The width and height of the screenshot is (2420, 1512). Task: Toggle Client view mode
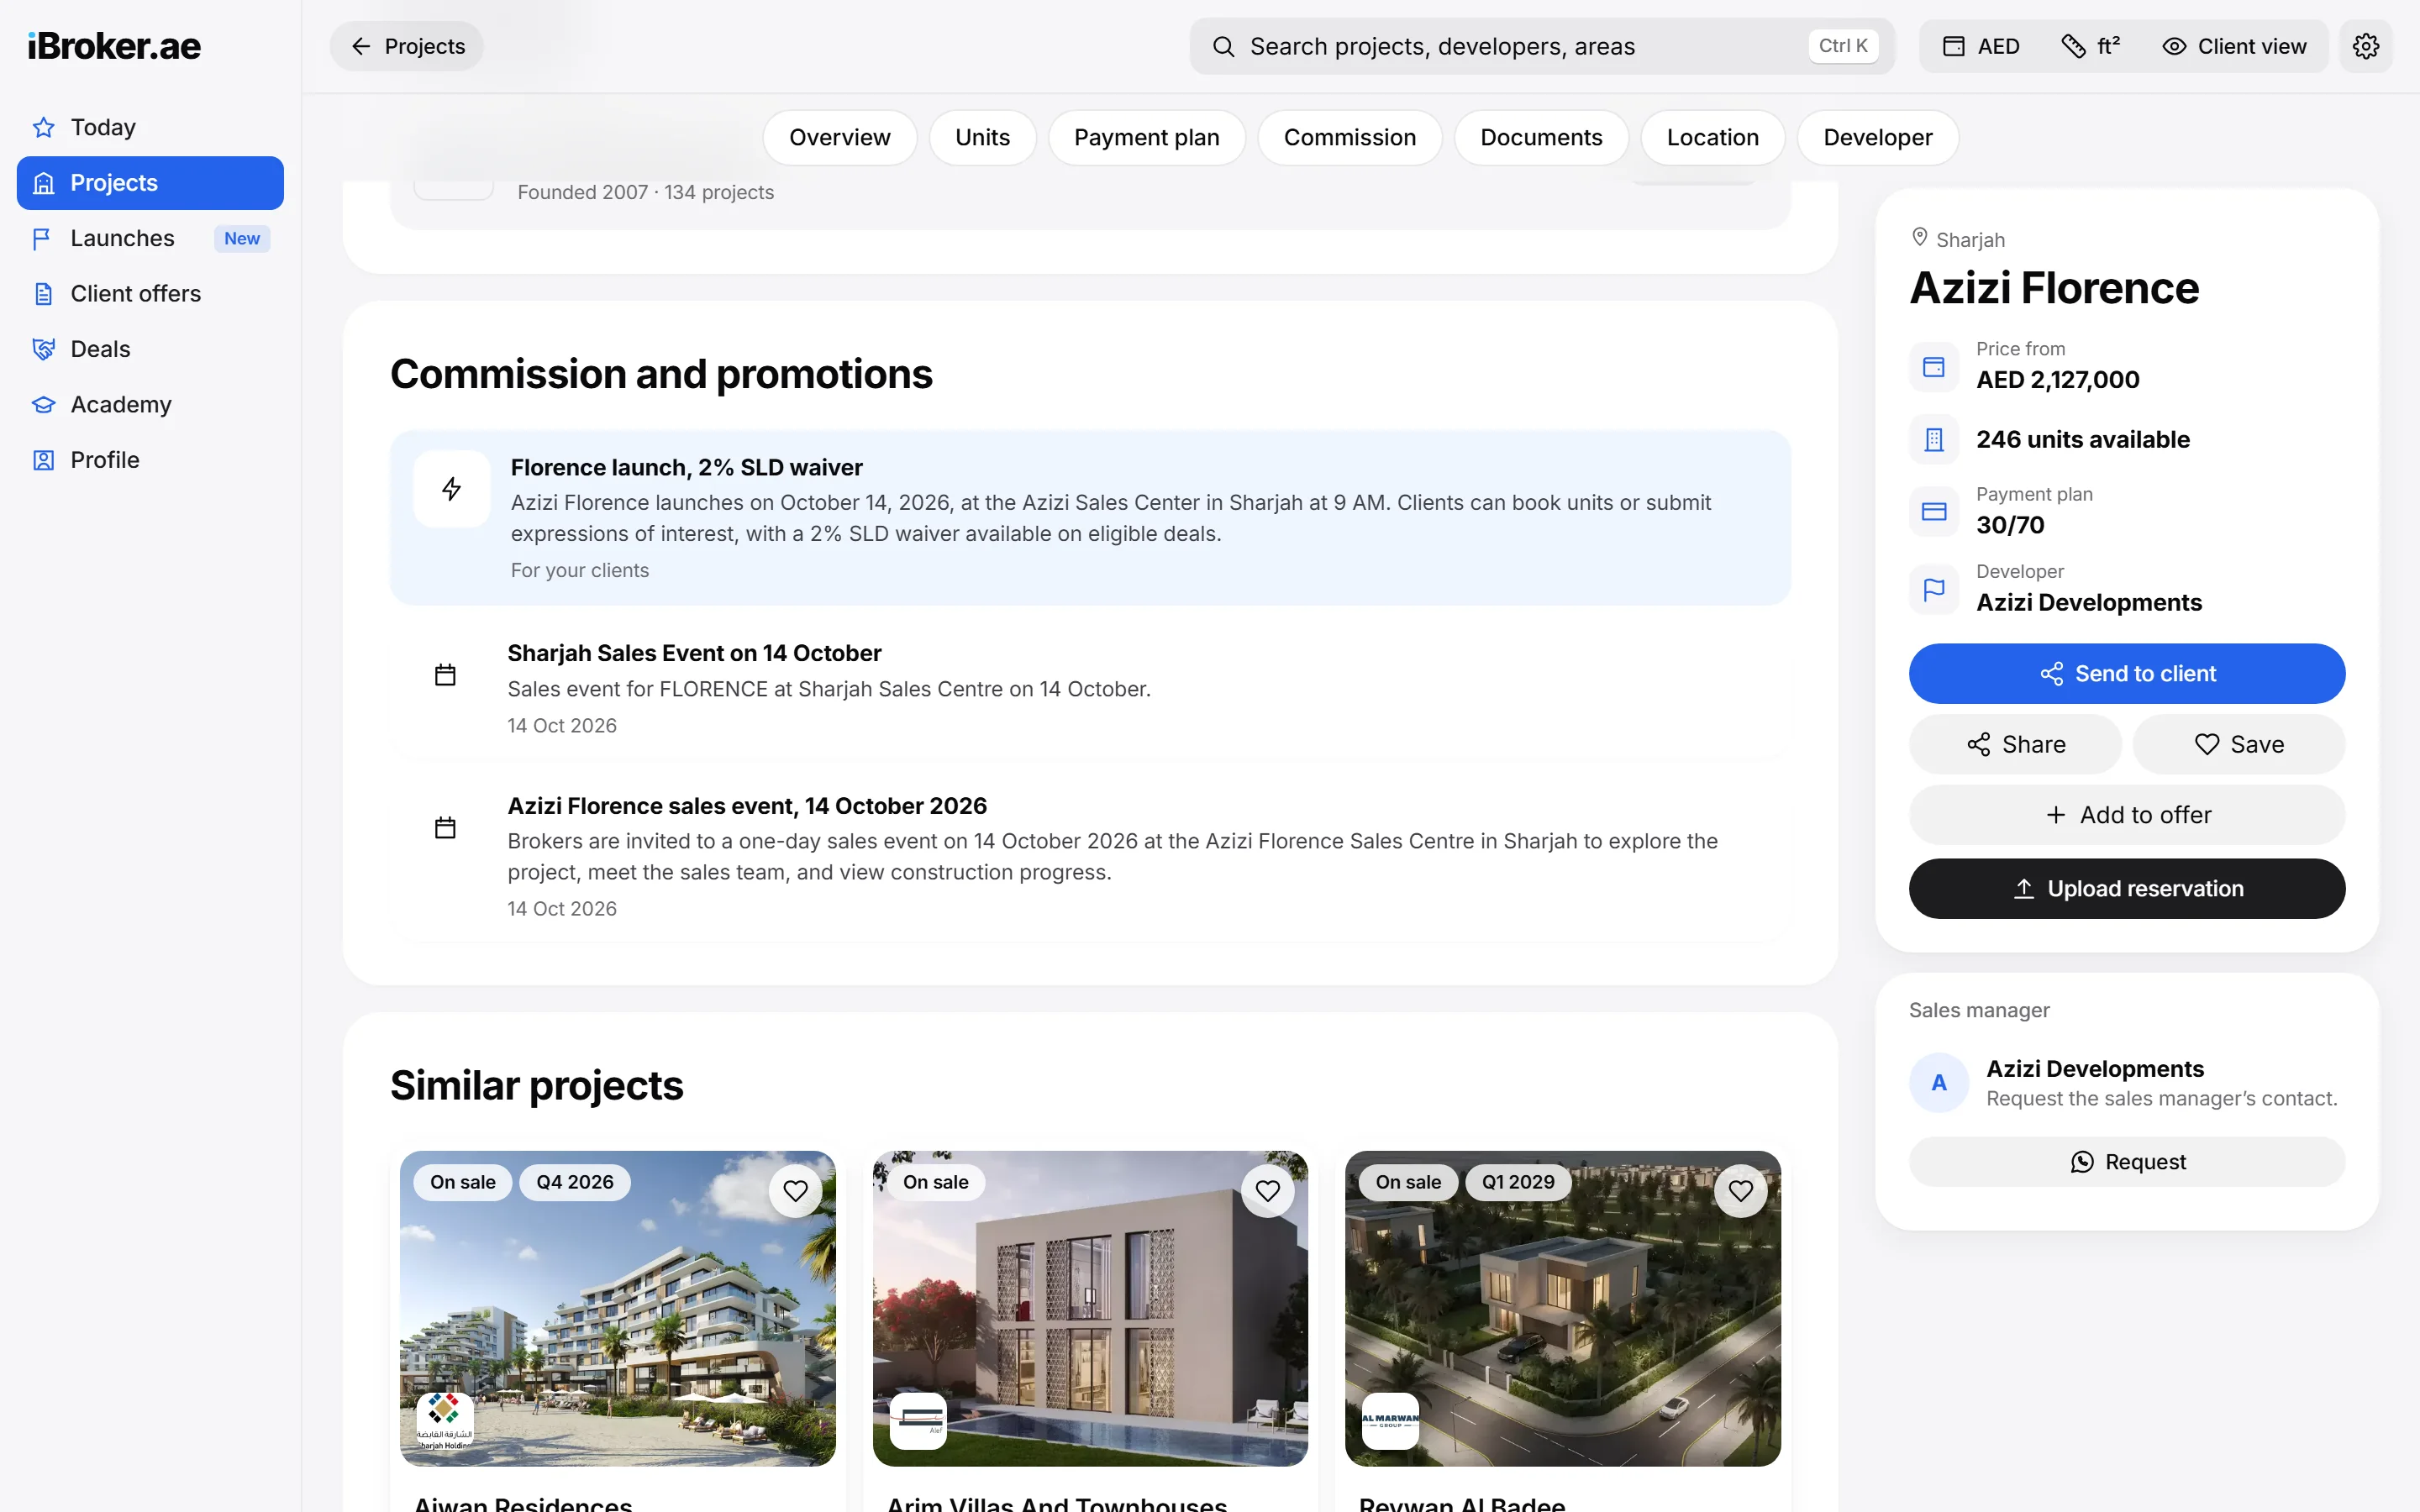(x=2234, y=46)
